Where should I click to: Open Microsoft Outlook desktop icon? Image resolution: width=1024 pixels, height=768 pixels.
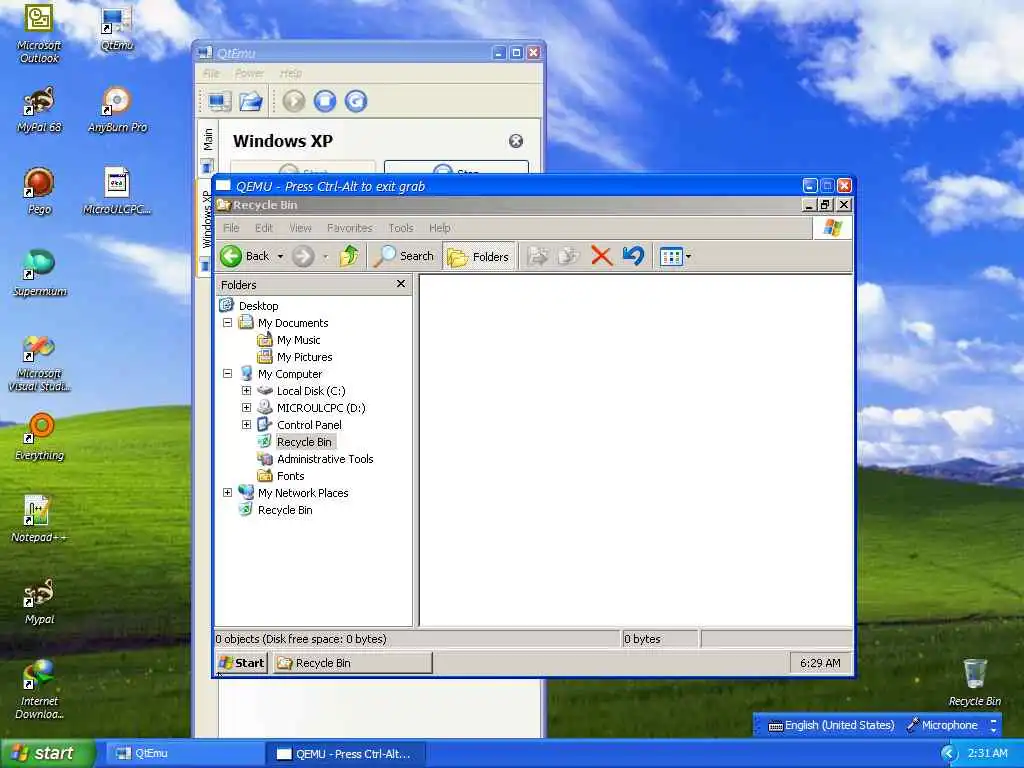coord(39,33)
